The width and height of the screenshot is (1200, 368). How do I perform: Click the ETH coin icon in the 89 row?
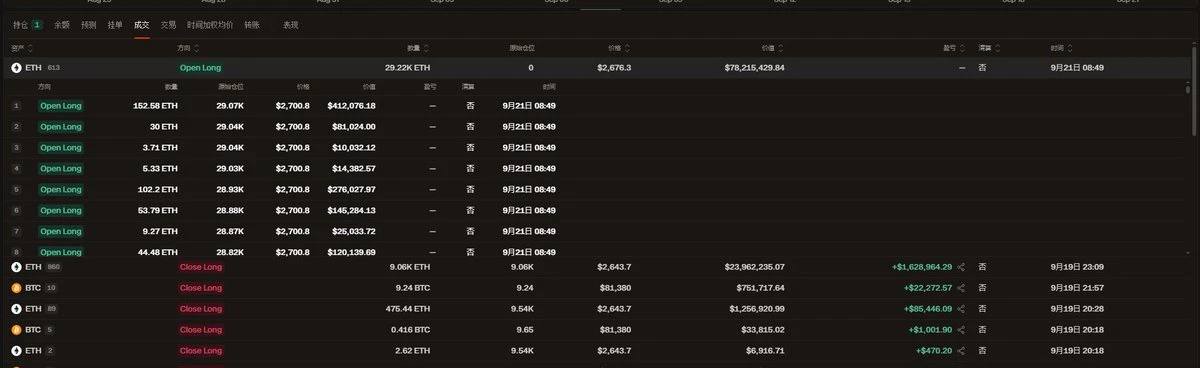(16, 309)
